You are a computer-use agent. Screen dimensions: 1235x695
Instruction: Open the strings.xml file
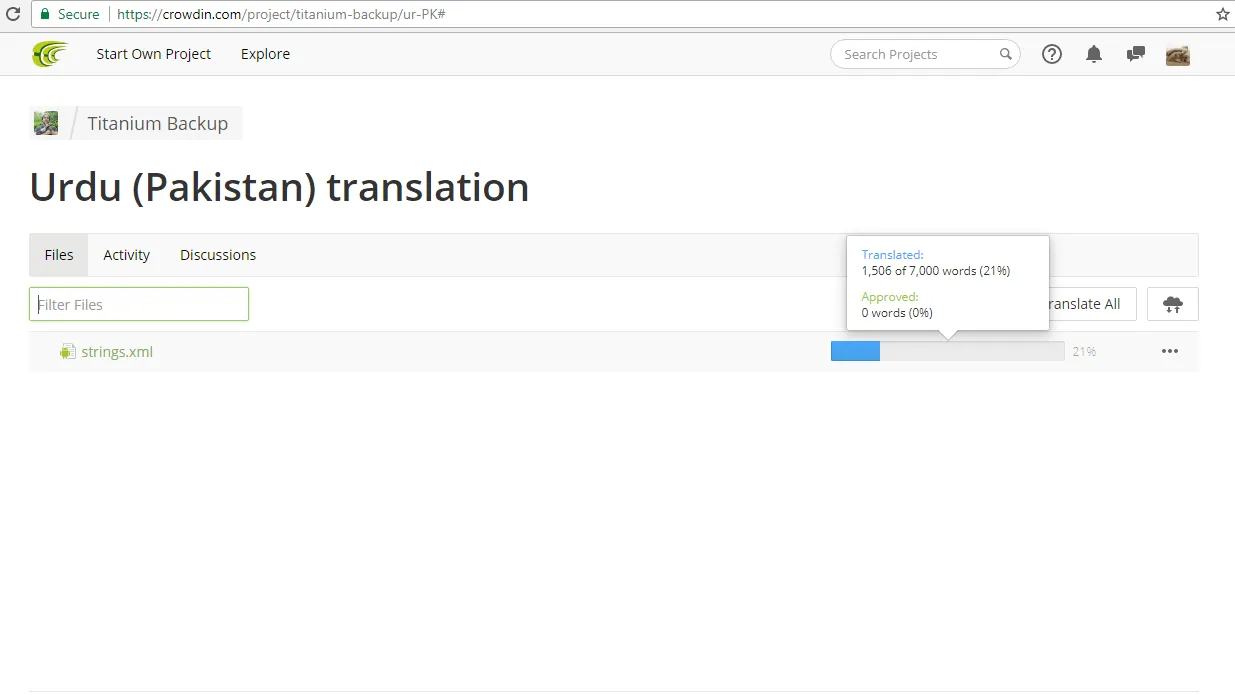pos(117,352)
